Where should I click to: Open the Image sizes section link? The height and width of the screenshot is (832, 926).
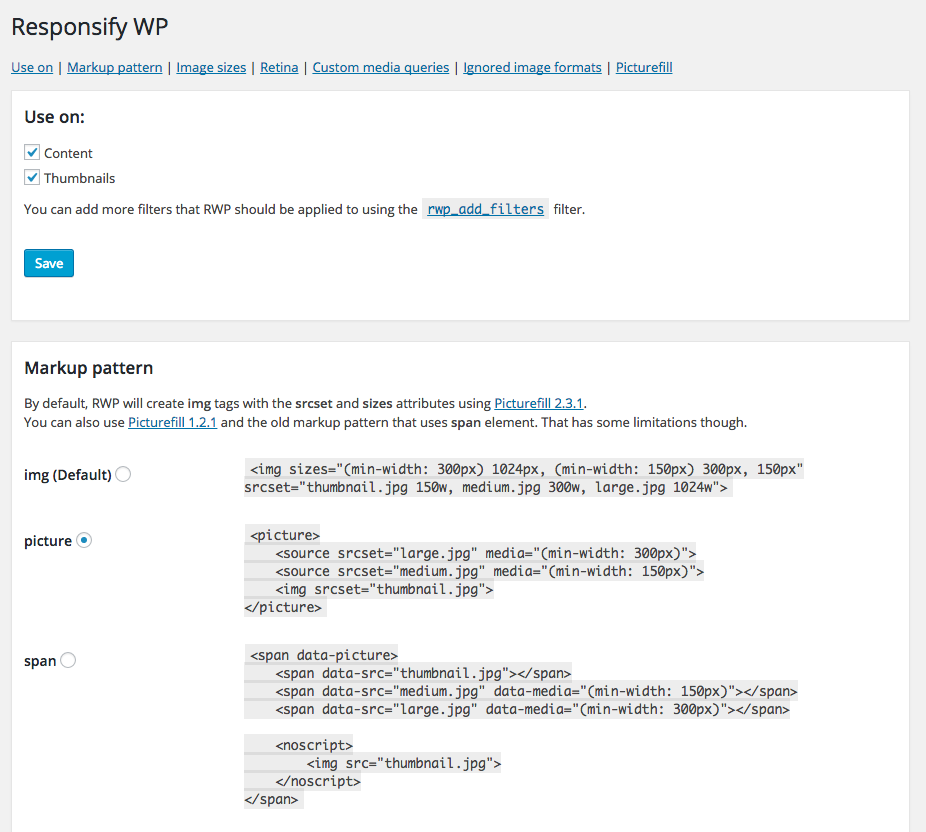coord(211,67)
